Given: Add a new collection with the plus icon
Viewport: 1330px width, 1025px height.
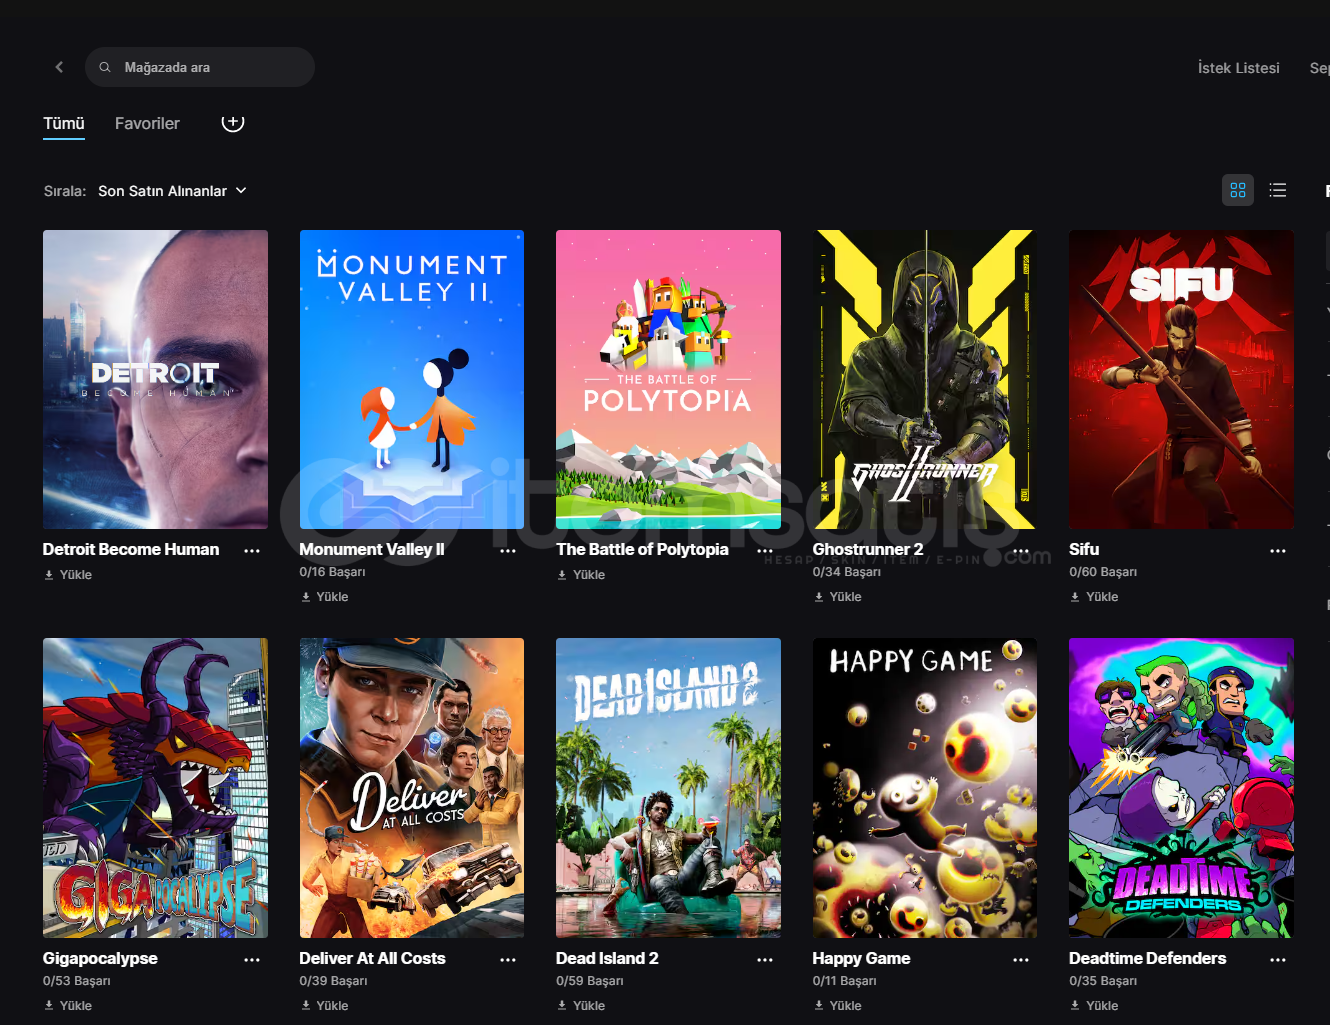Looking at the screenshot, I should click(x=233, y=123).
